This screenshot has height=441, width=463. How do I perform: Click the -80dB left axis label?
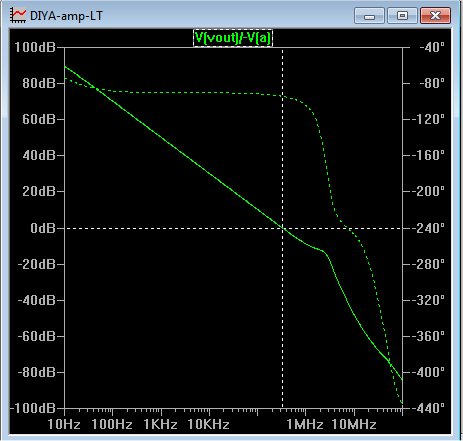36,372
